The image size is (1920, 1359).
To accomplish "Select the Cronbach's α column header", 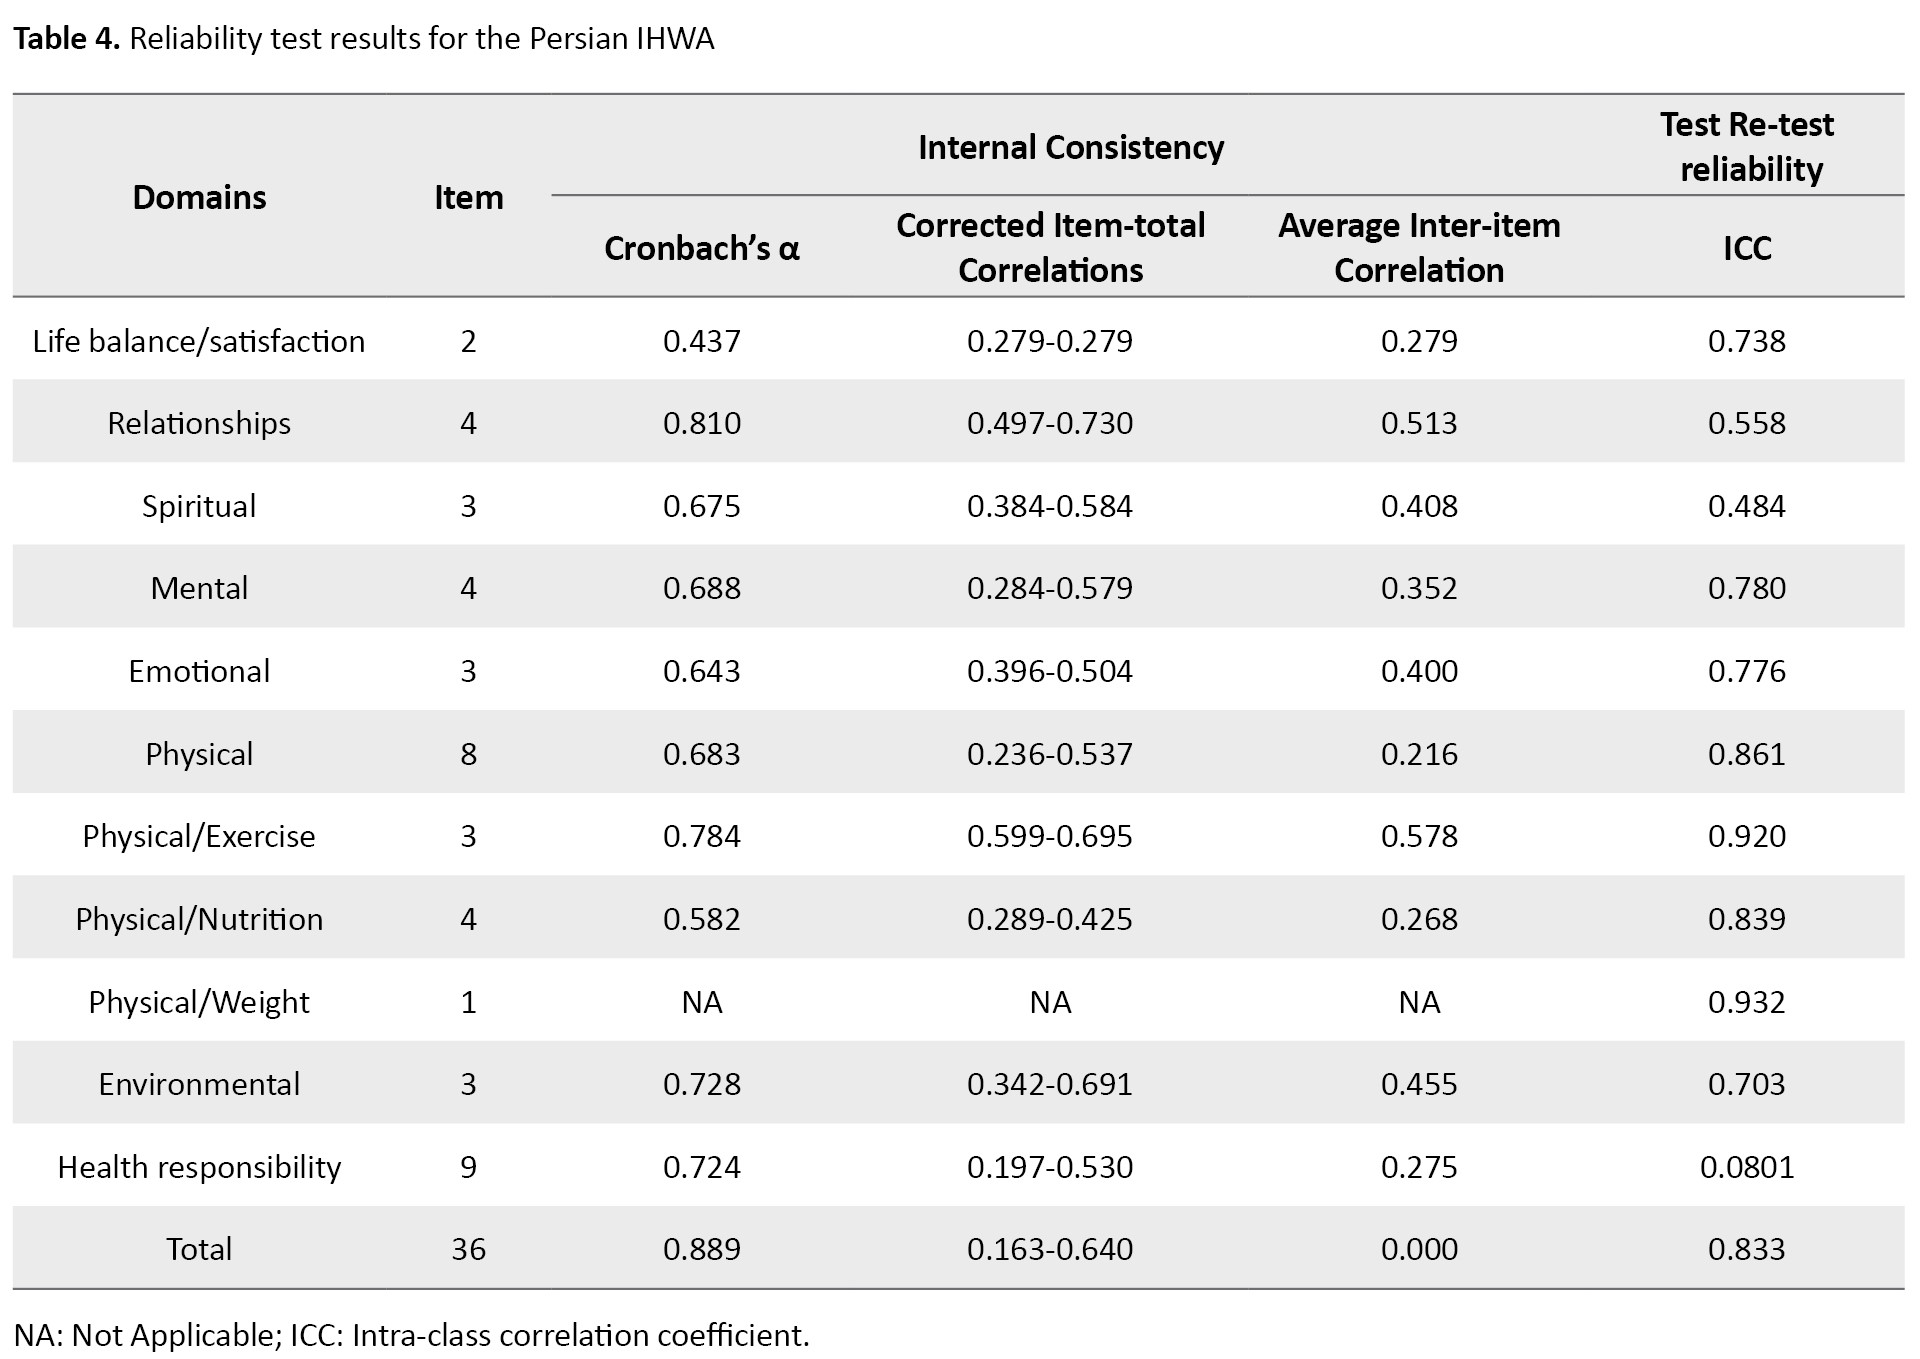I will [x=701, y=248].
